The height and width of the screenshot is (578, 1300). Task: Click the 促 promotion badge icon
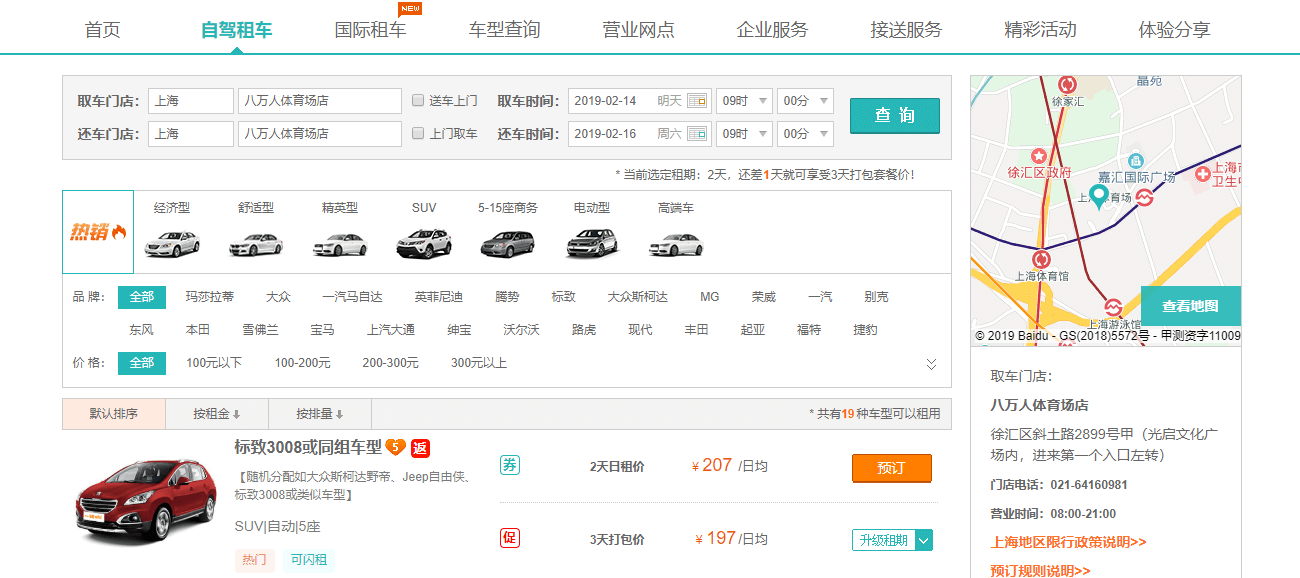(x=510, y=538)
